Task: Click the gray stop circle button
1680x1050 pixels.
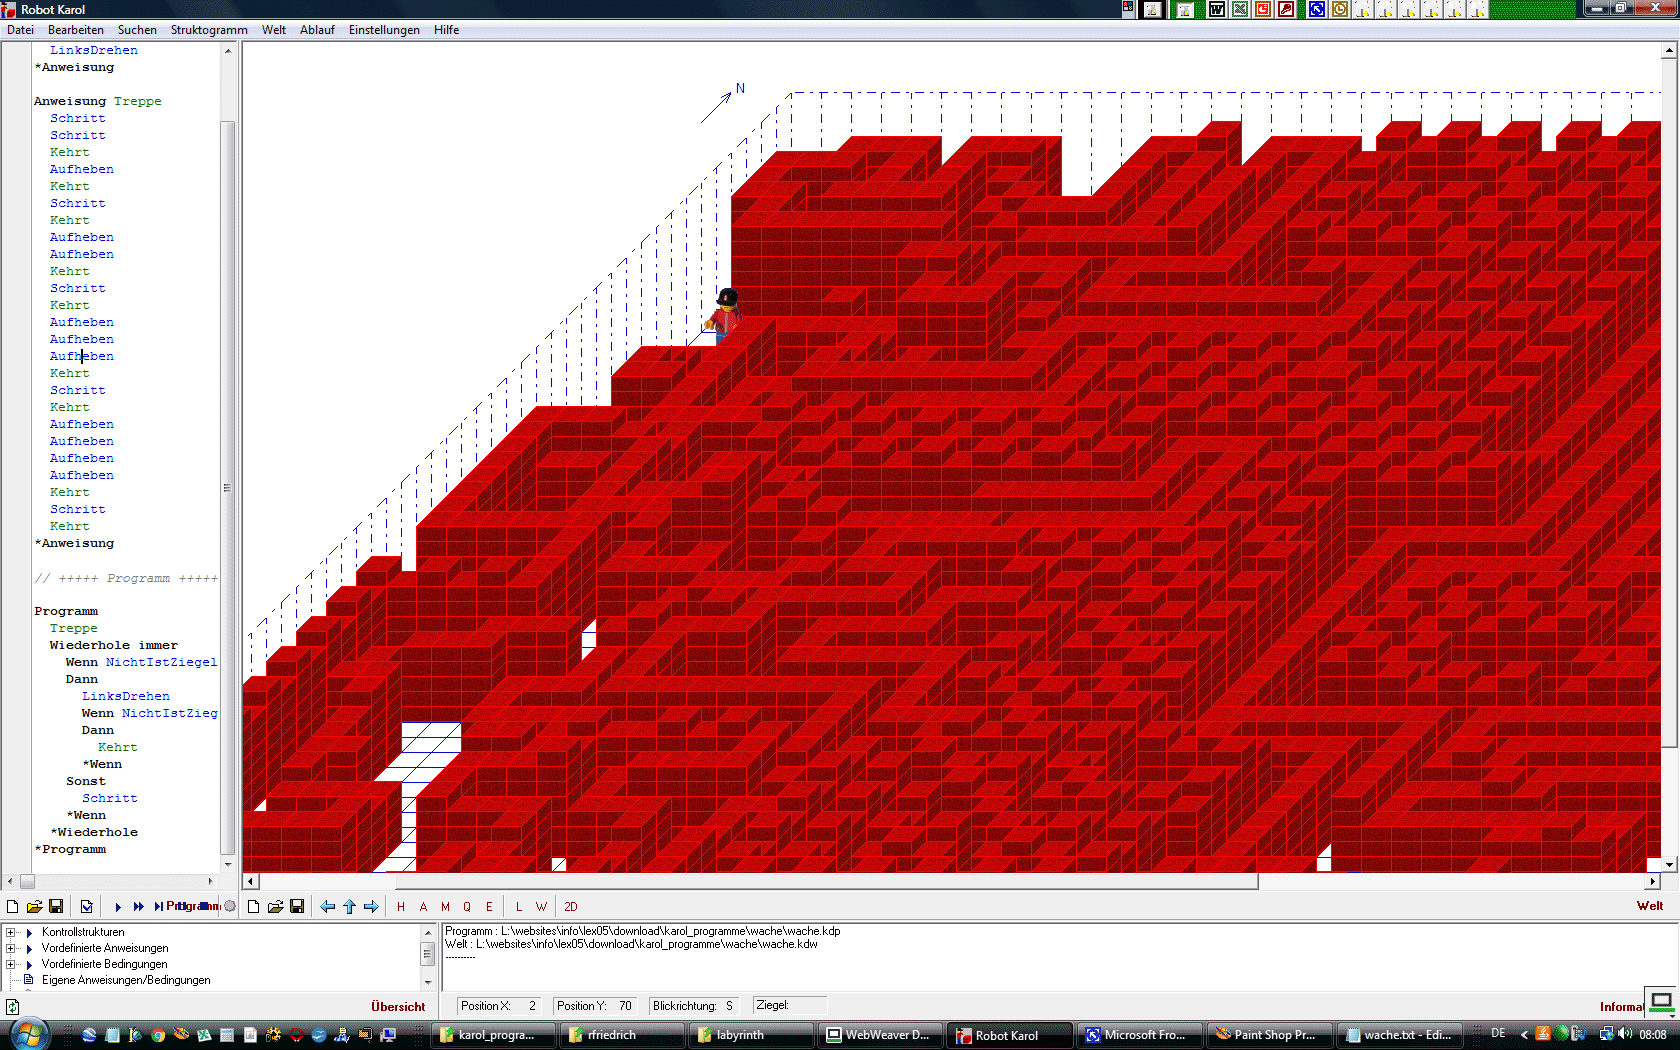Action: (x=230, y=906)
